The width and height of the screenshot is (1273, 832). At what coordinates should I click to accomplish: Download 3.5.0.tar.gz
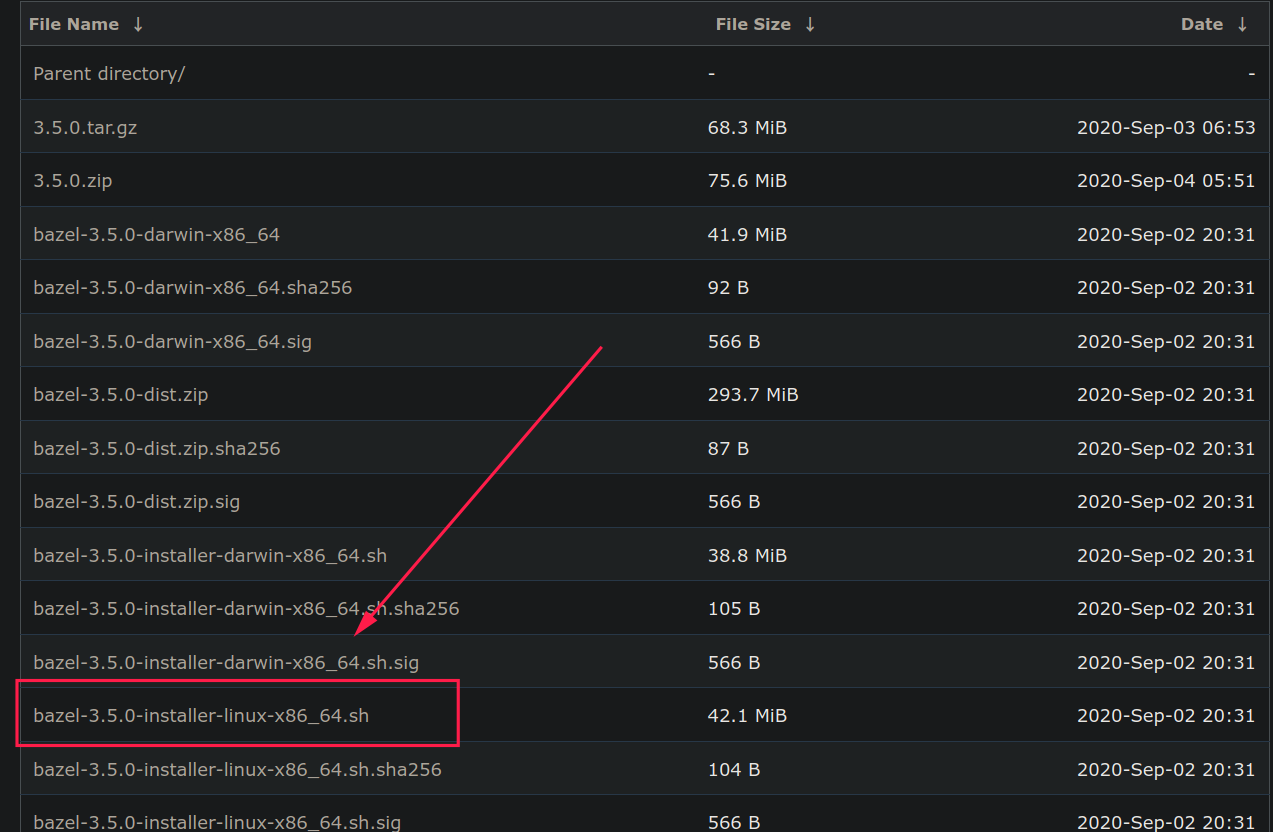(x=85, y=128)
